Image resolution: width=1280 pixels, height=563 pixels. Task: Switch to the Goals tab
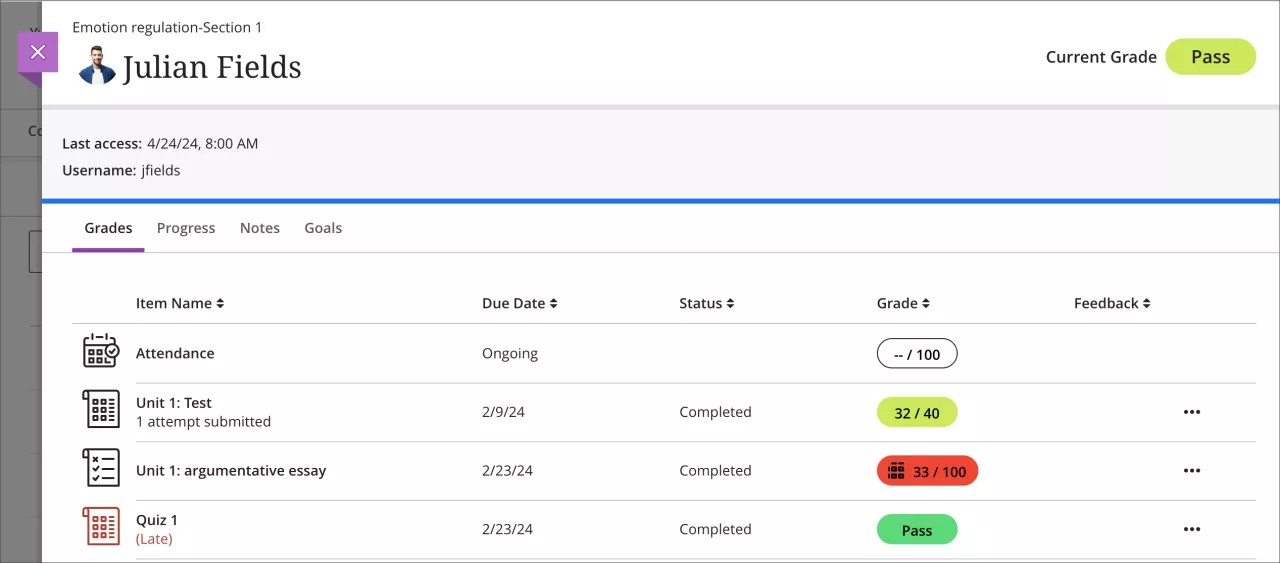[323, 228]
